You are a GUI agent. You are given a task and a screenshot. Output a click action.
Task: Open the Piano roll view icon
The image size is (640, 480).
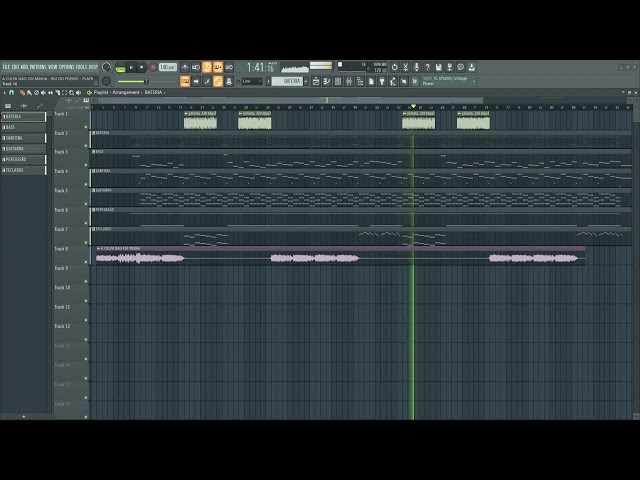327,81
